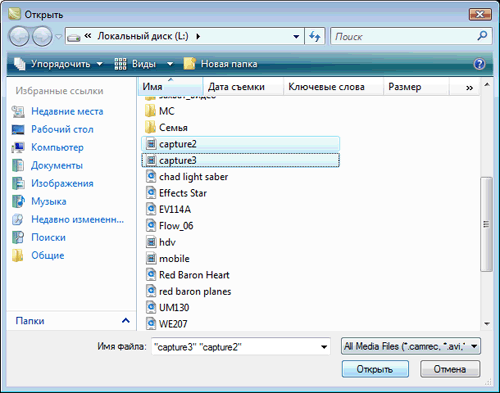500x393 pixels.
Task: Show more columns with the » chevron
Action: [x=469, y=88]
